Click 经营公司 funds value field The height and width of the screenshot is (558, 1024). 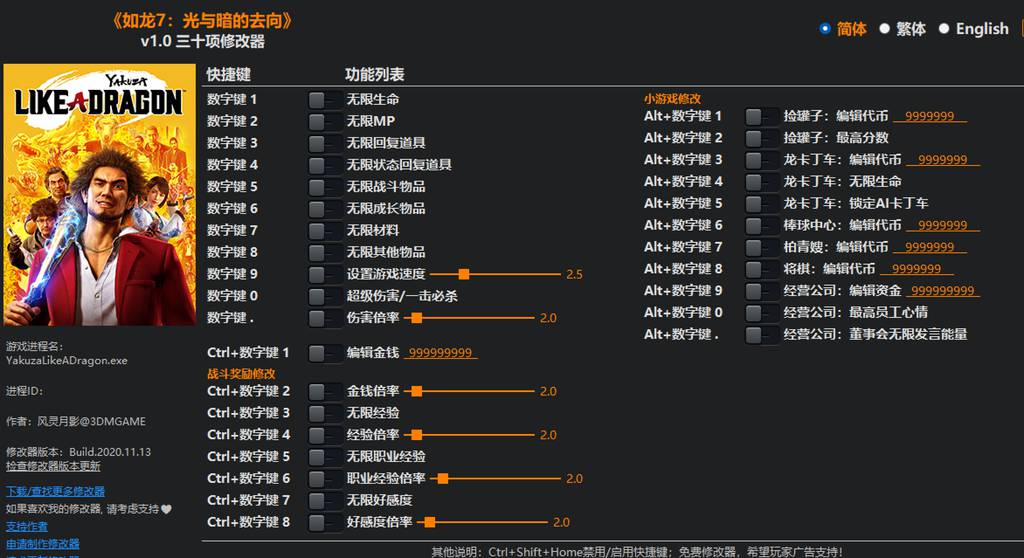[942, 291]
